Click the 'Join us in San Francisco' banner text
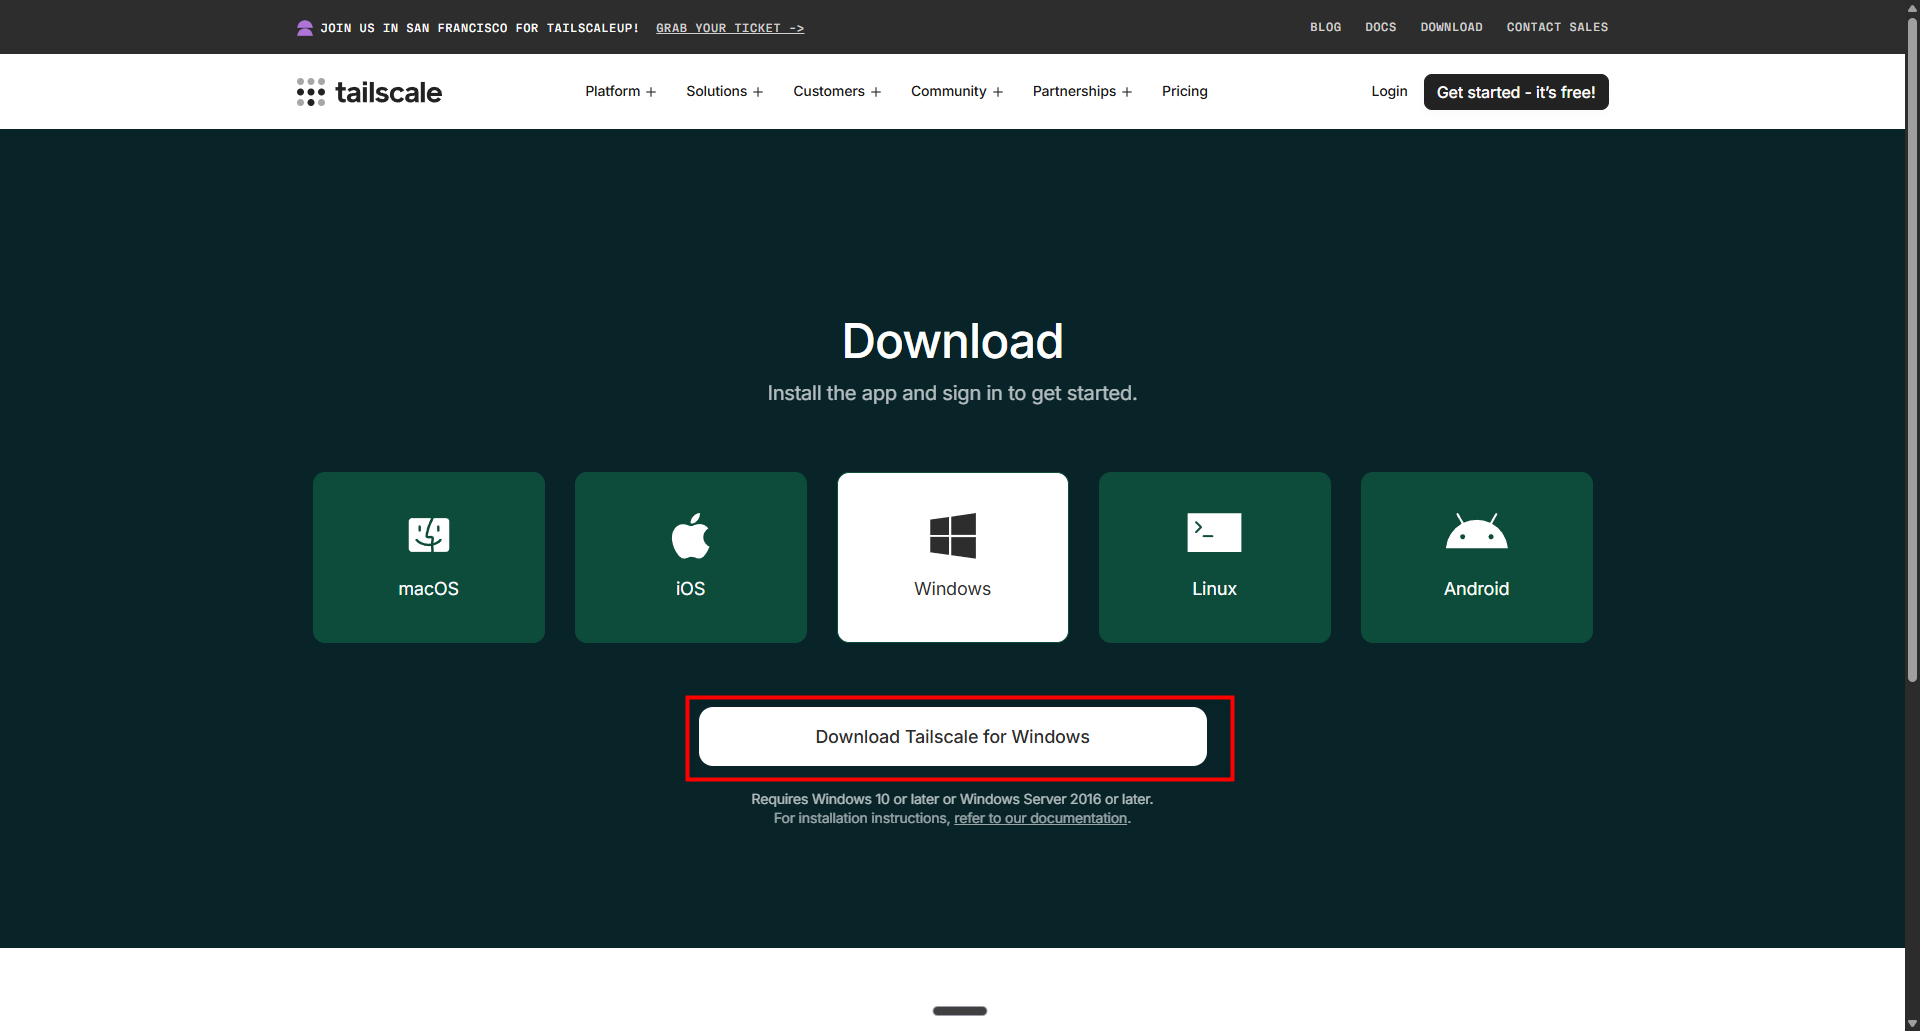 (x=479, y=28)
